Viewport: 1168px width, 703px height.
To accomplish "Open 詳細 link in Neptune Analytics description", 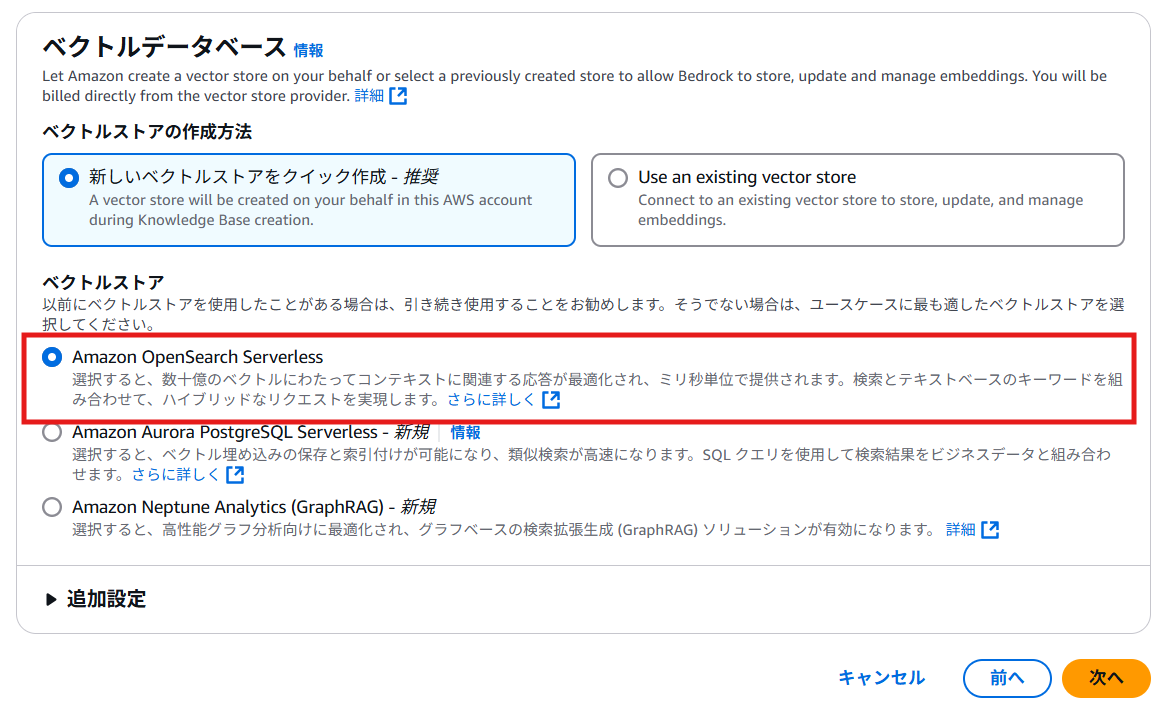I will coord(960,529).
